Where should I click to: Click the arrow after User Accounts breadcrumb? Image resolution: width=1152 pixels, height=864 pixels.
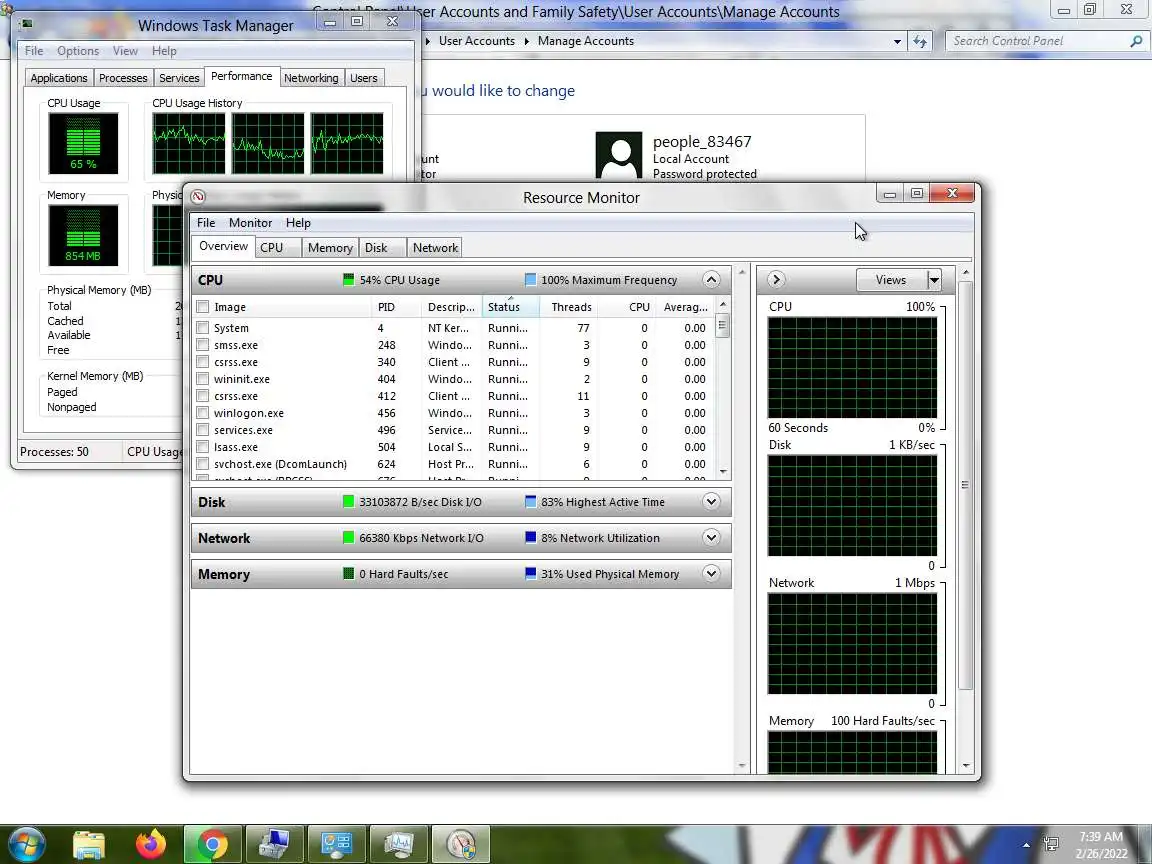(x=527, y=41)
